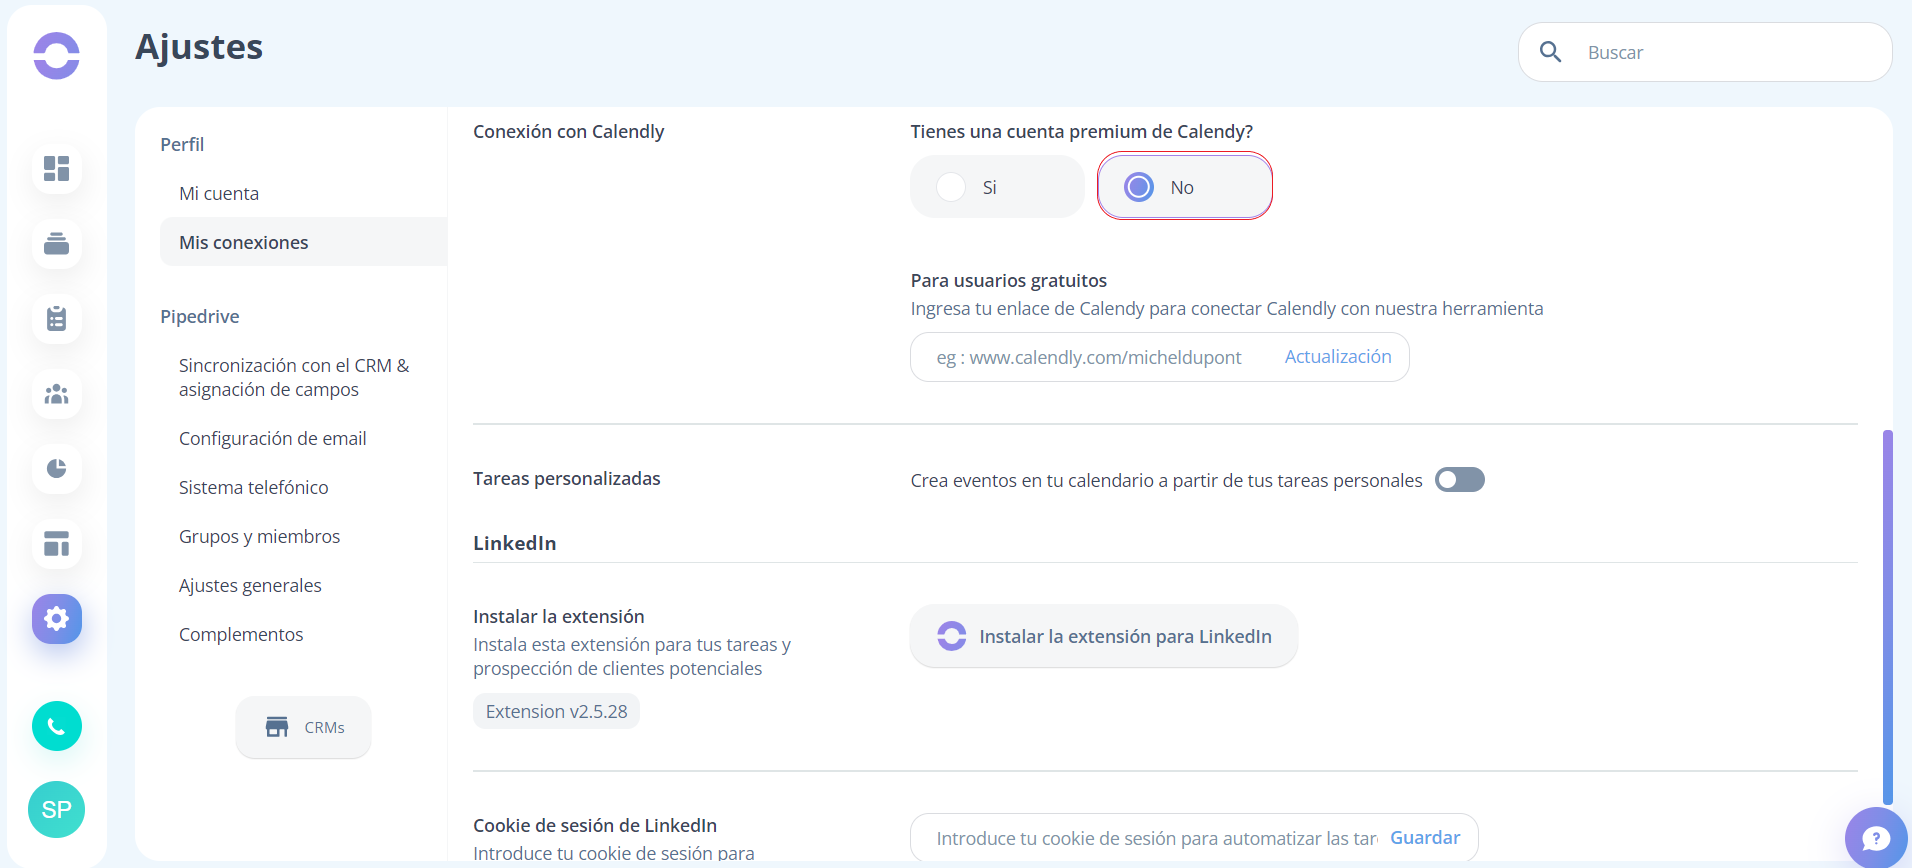Toggle calendar events from personal tasks

tap(1460, 480)
